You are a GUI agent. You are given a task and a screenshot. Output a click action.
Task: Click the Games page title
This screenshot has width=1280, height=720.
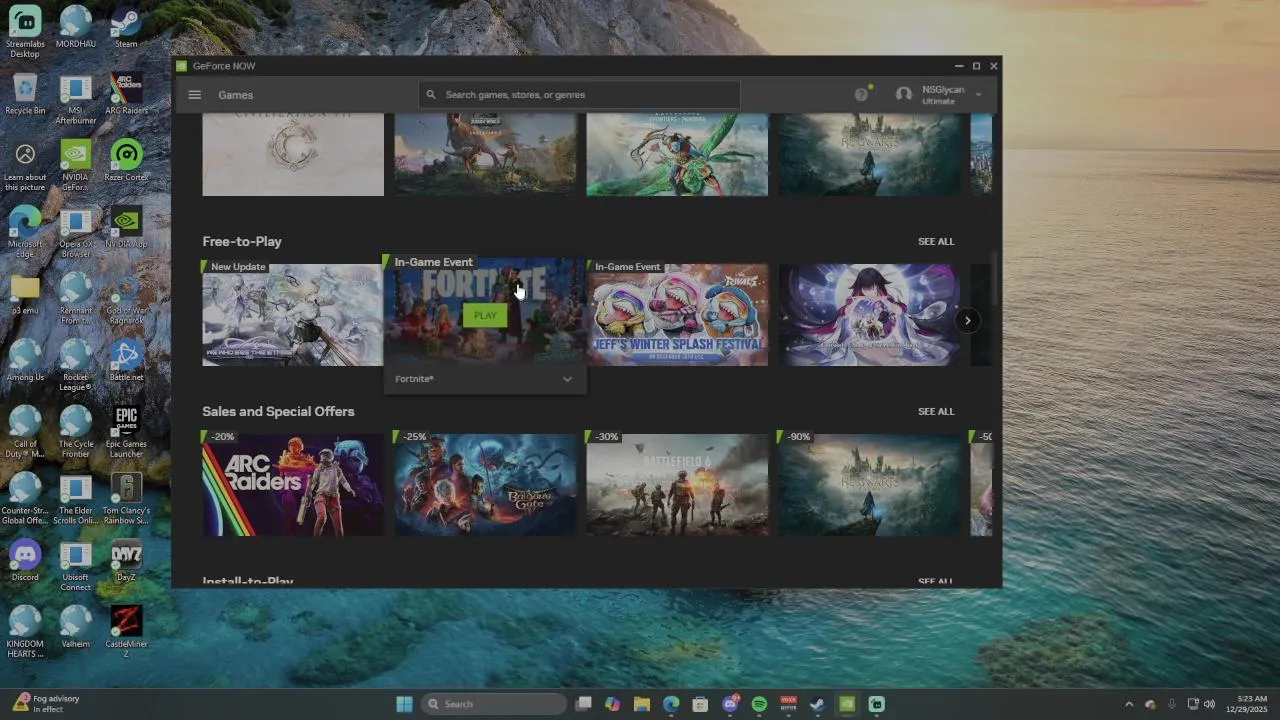coord(236,95)
